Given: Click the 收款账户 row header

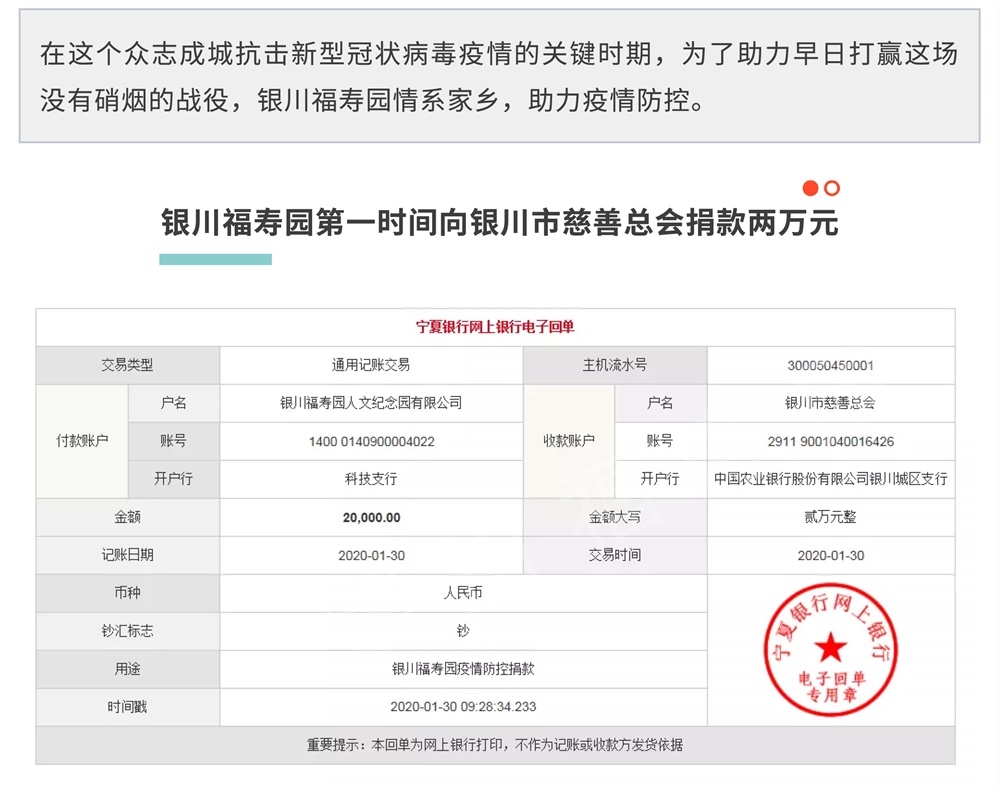Looking at the screenshot, I should (569, 441).
